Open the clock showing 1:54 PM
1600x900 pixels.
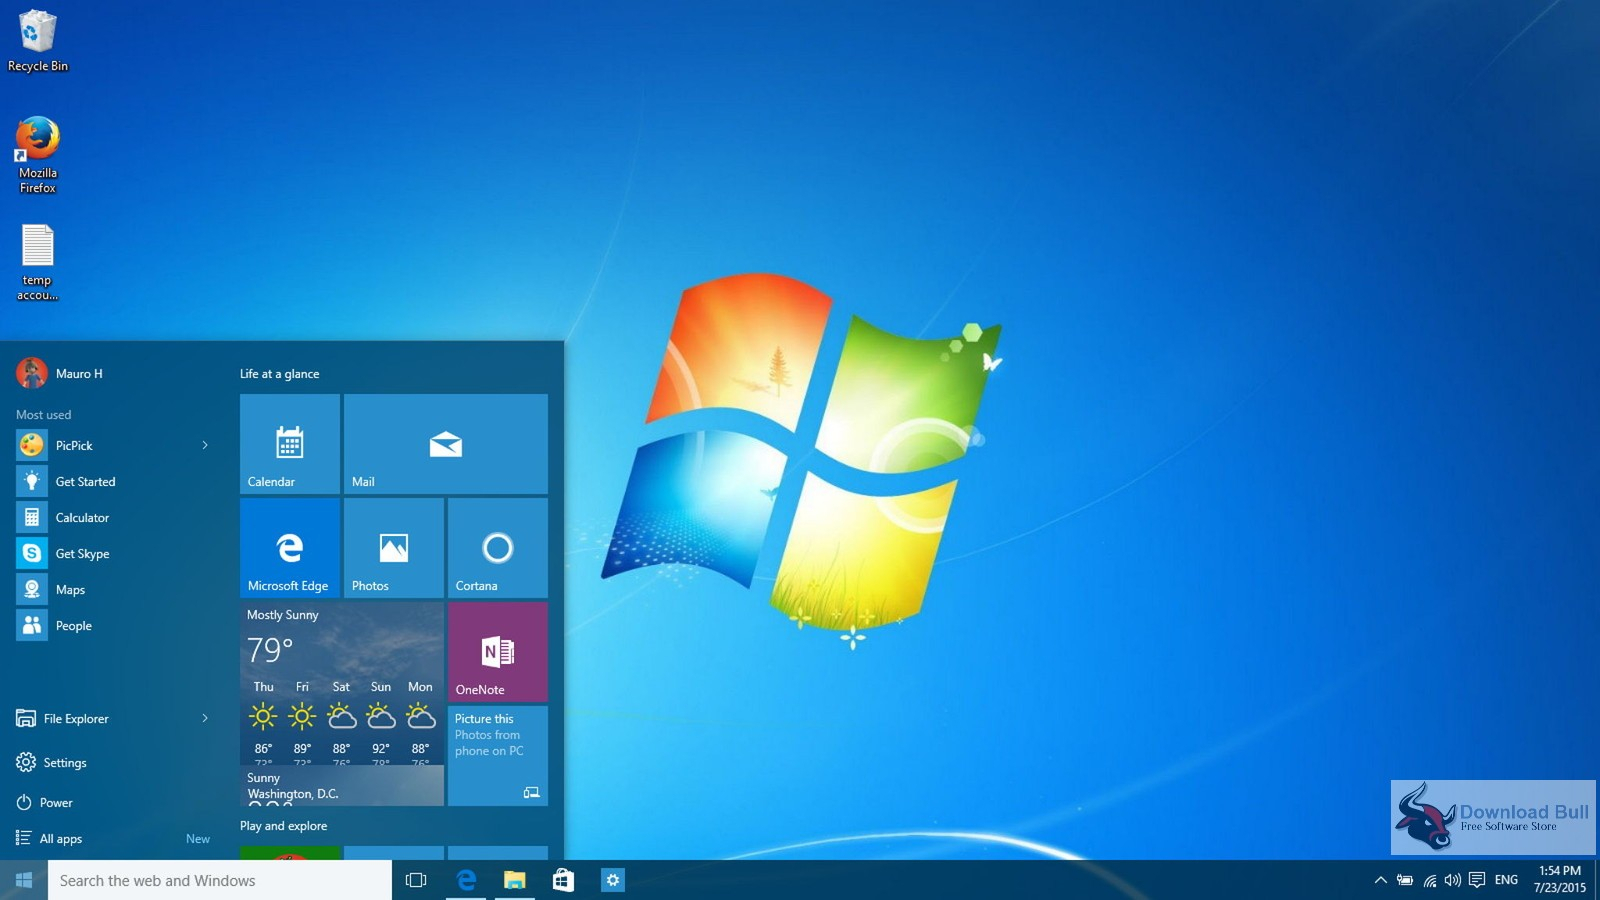1560,879
